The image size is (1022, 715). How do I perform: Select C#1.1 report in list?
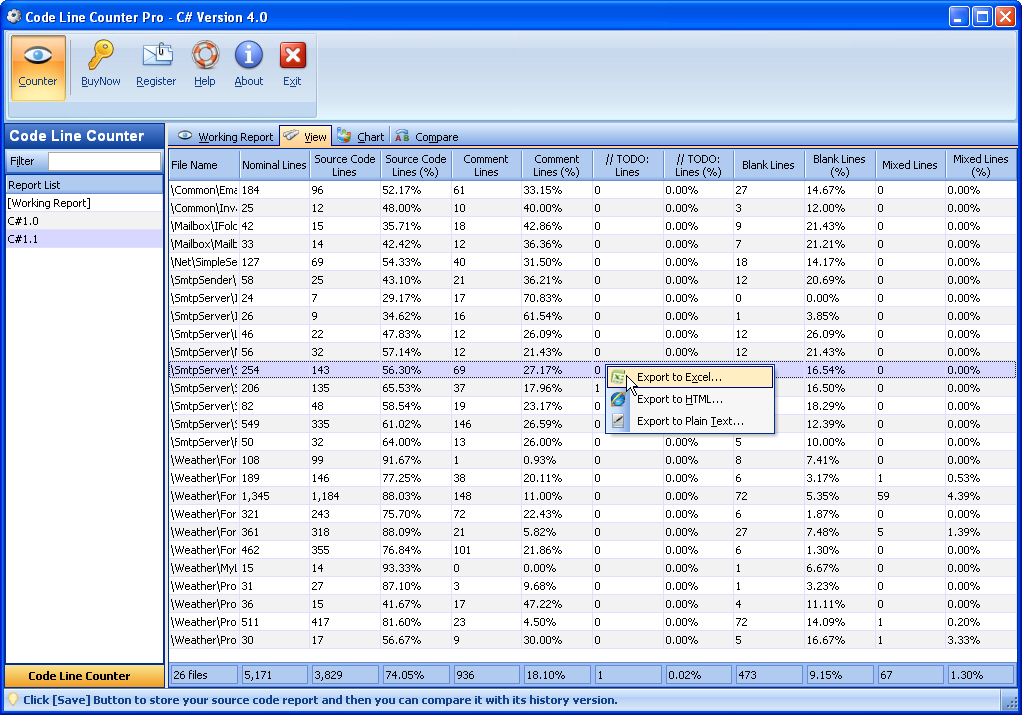click(x=84, y=239)
